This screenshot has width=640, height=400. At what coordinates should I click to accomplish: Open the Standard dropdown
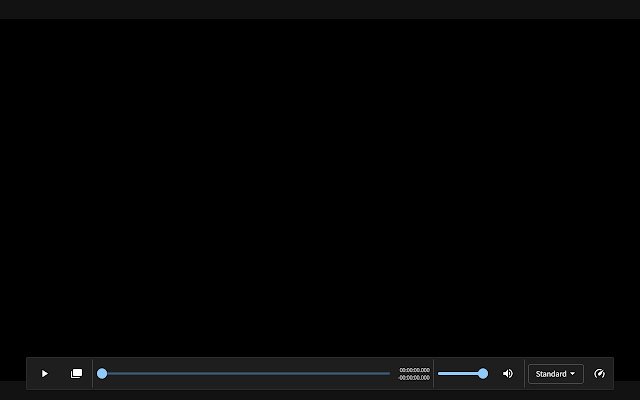[x=556, y=374]
